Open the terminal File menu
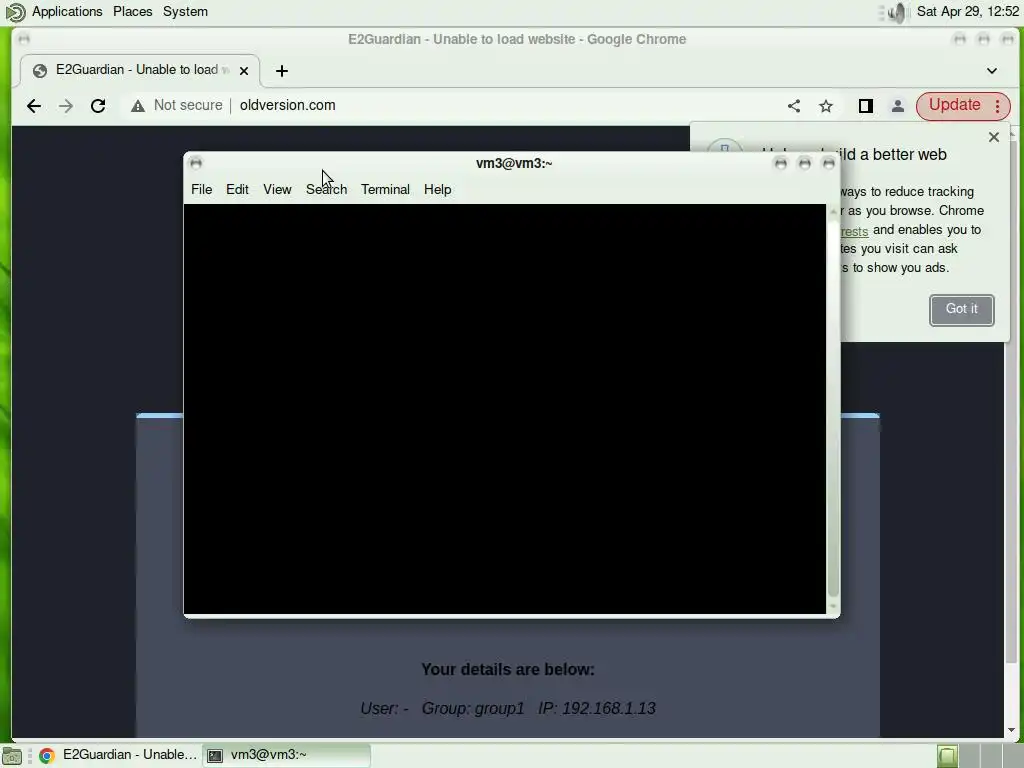Screen dimensions: 1024x768 click(201, 189)
